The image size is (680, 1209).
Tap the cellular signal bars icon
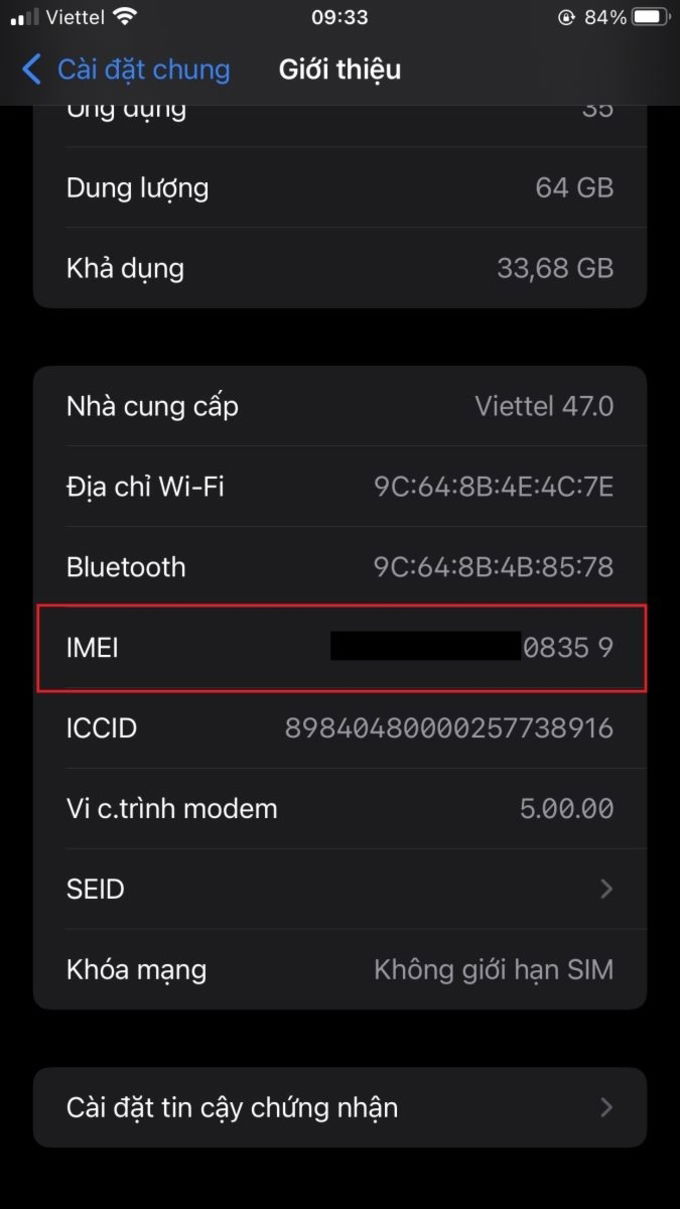pyautogui.click(x=25, y=18)
